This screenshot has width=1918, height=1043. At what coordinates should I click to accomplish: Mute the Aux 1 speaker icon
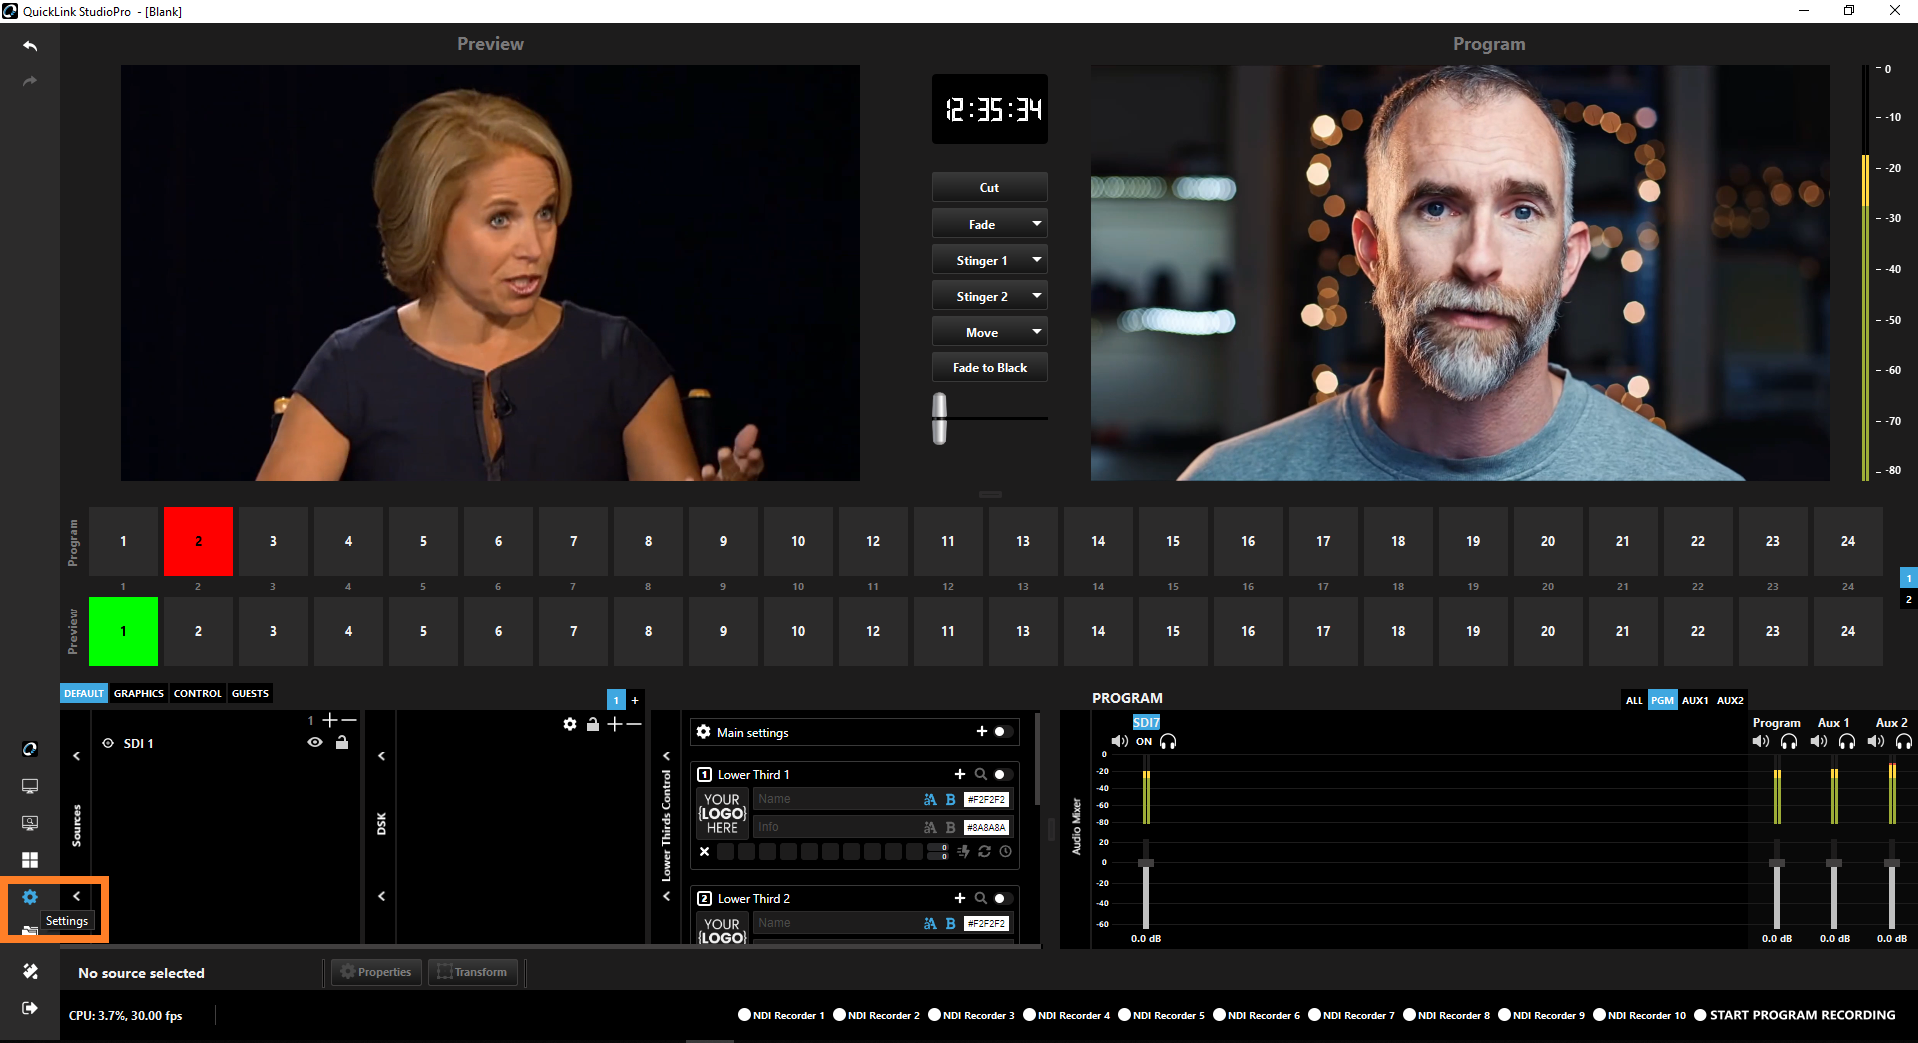coord(1819,741)
